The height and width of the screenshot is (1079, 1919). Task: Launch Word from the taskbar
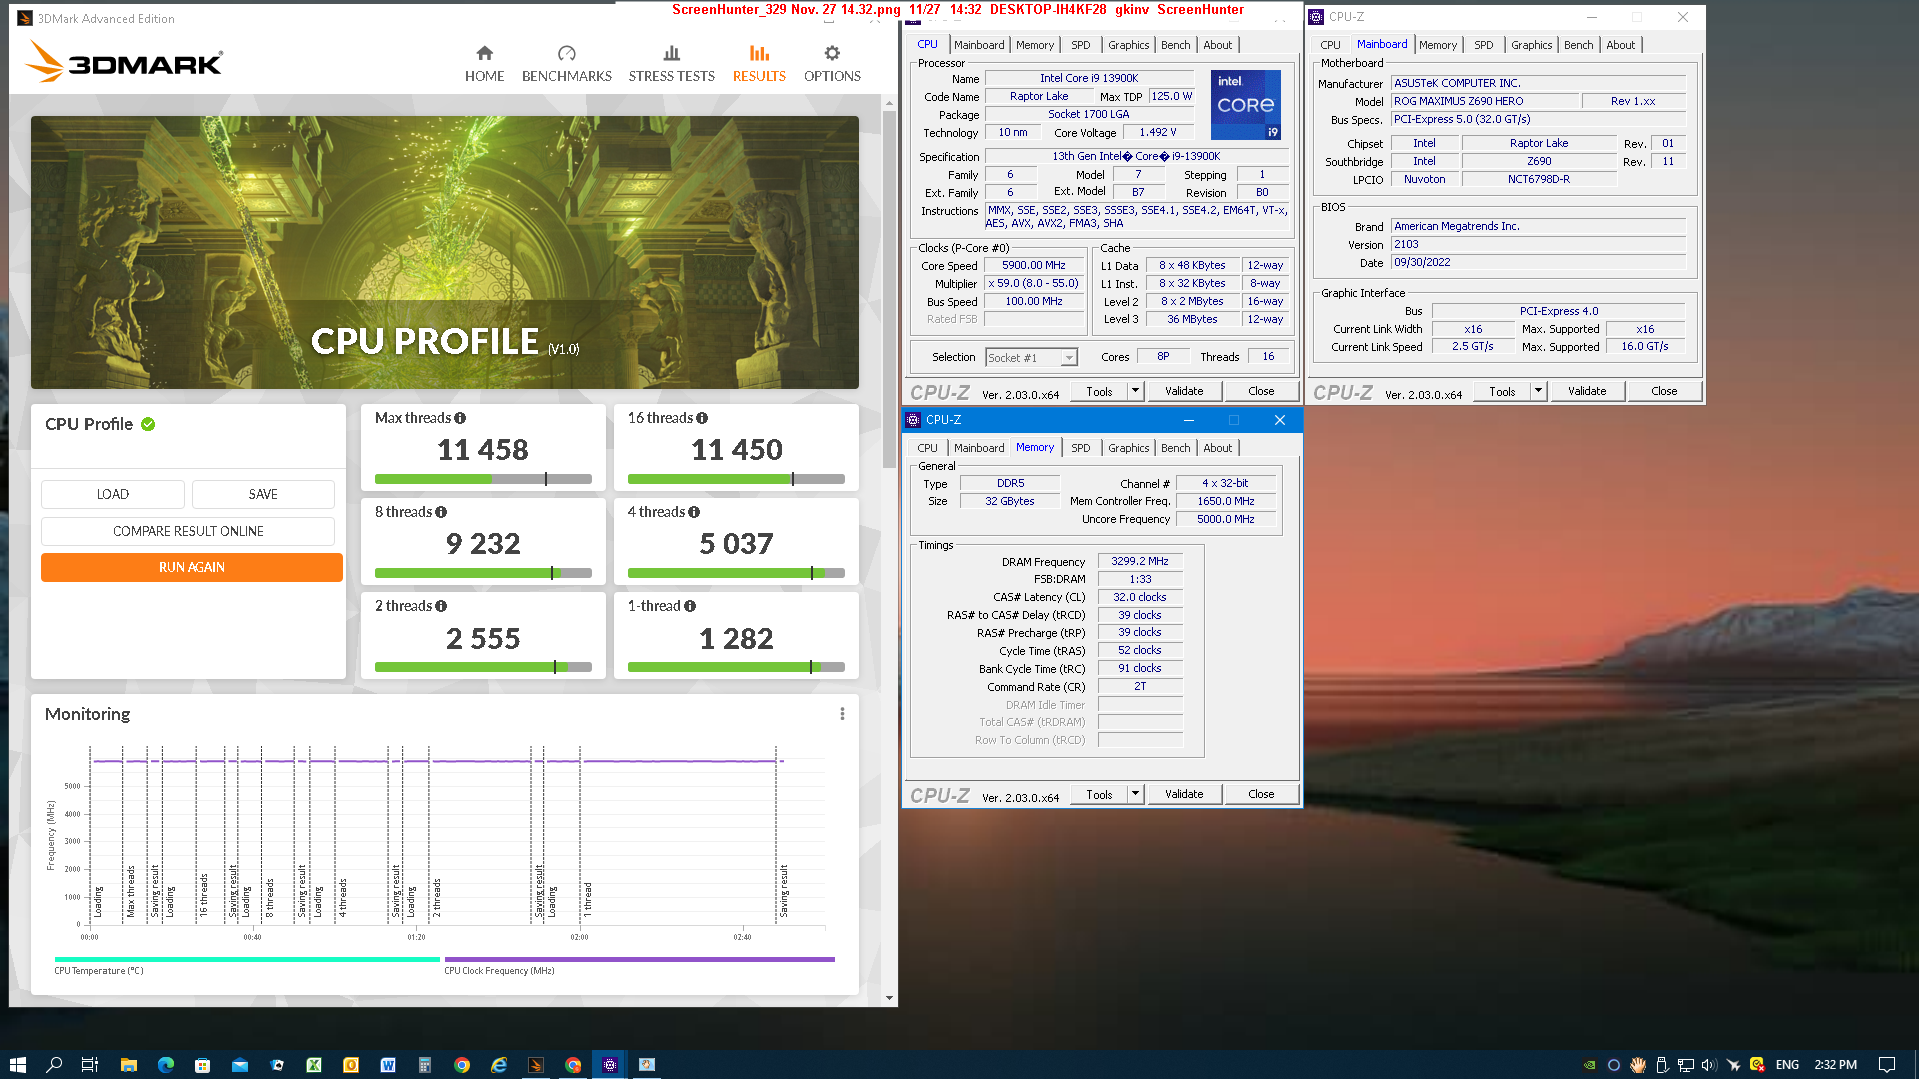point(388,1065)
